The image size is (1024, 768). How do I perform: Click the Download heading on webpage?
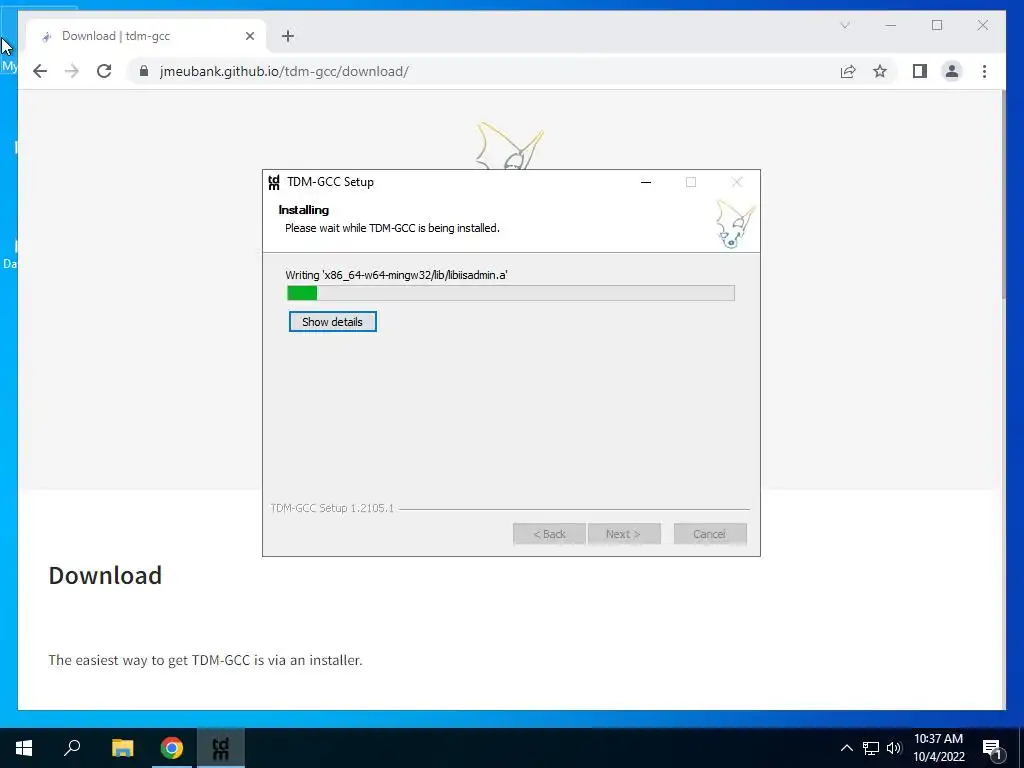[x=105, y=575]
